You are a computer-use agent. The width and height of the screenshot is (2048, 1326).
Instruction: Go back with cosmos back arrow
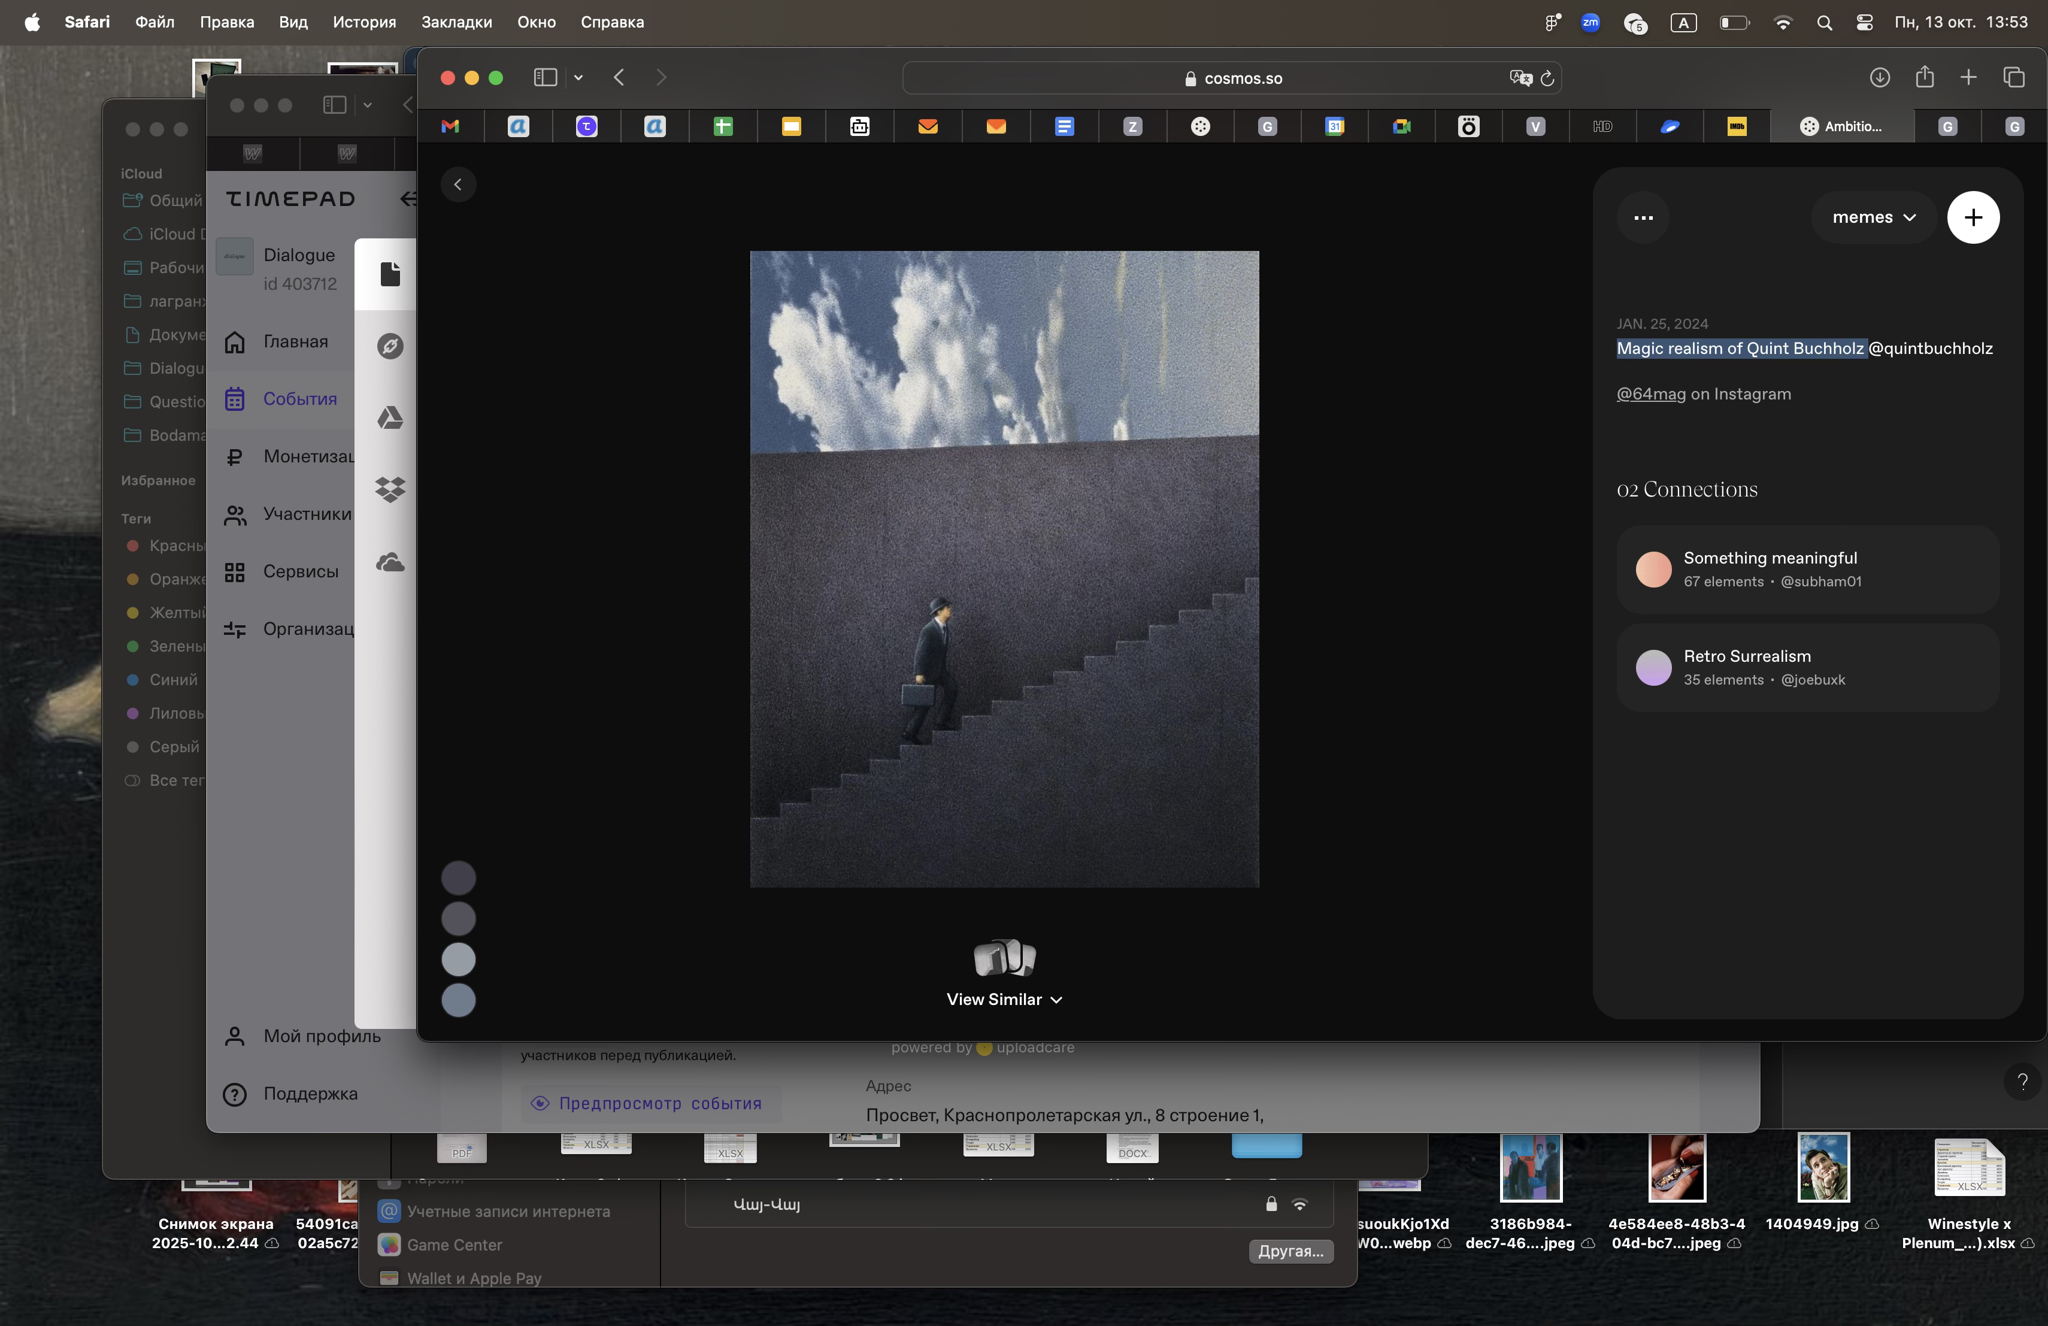458,184
